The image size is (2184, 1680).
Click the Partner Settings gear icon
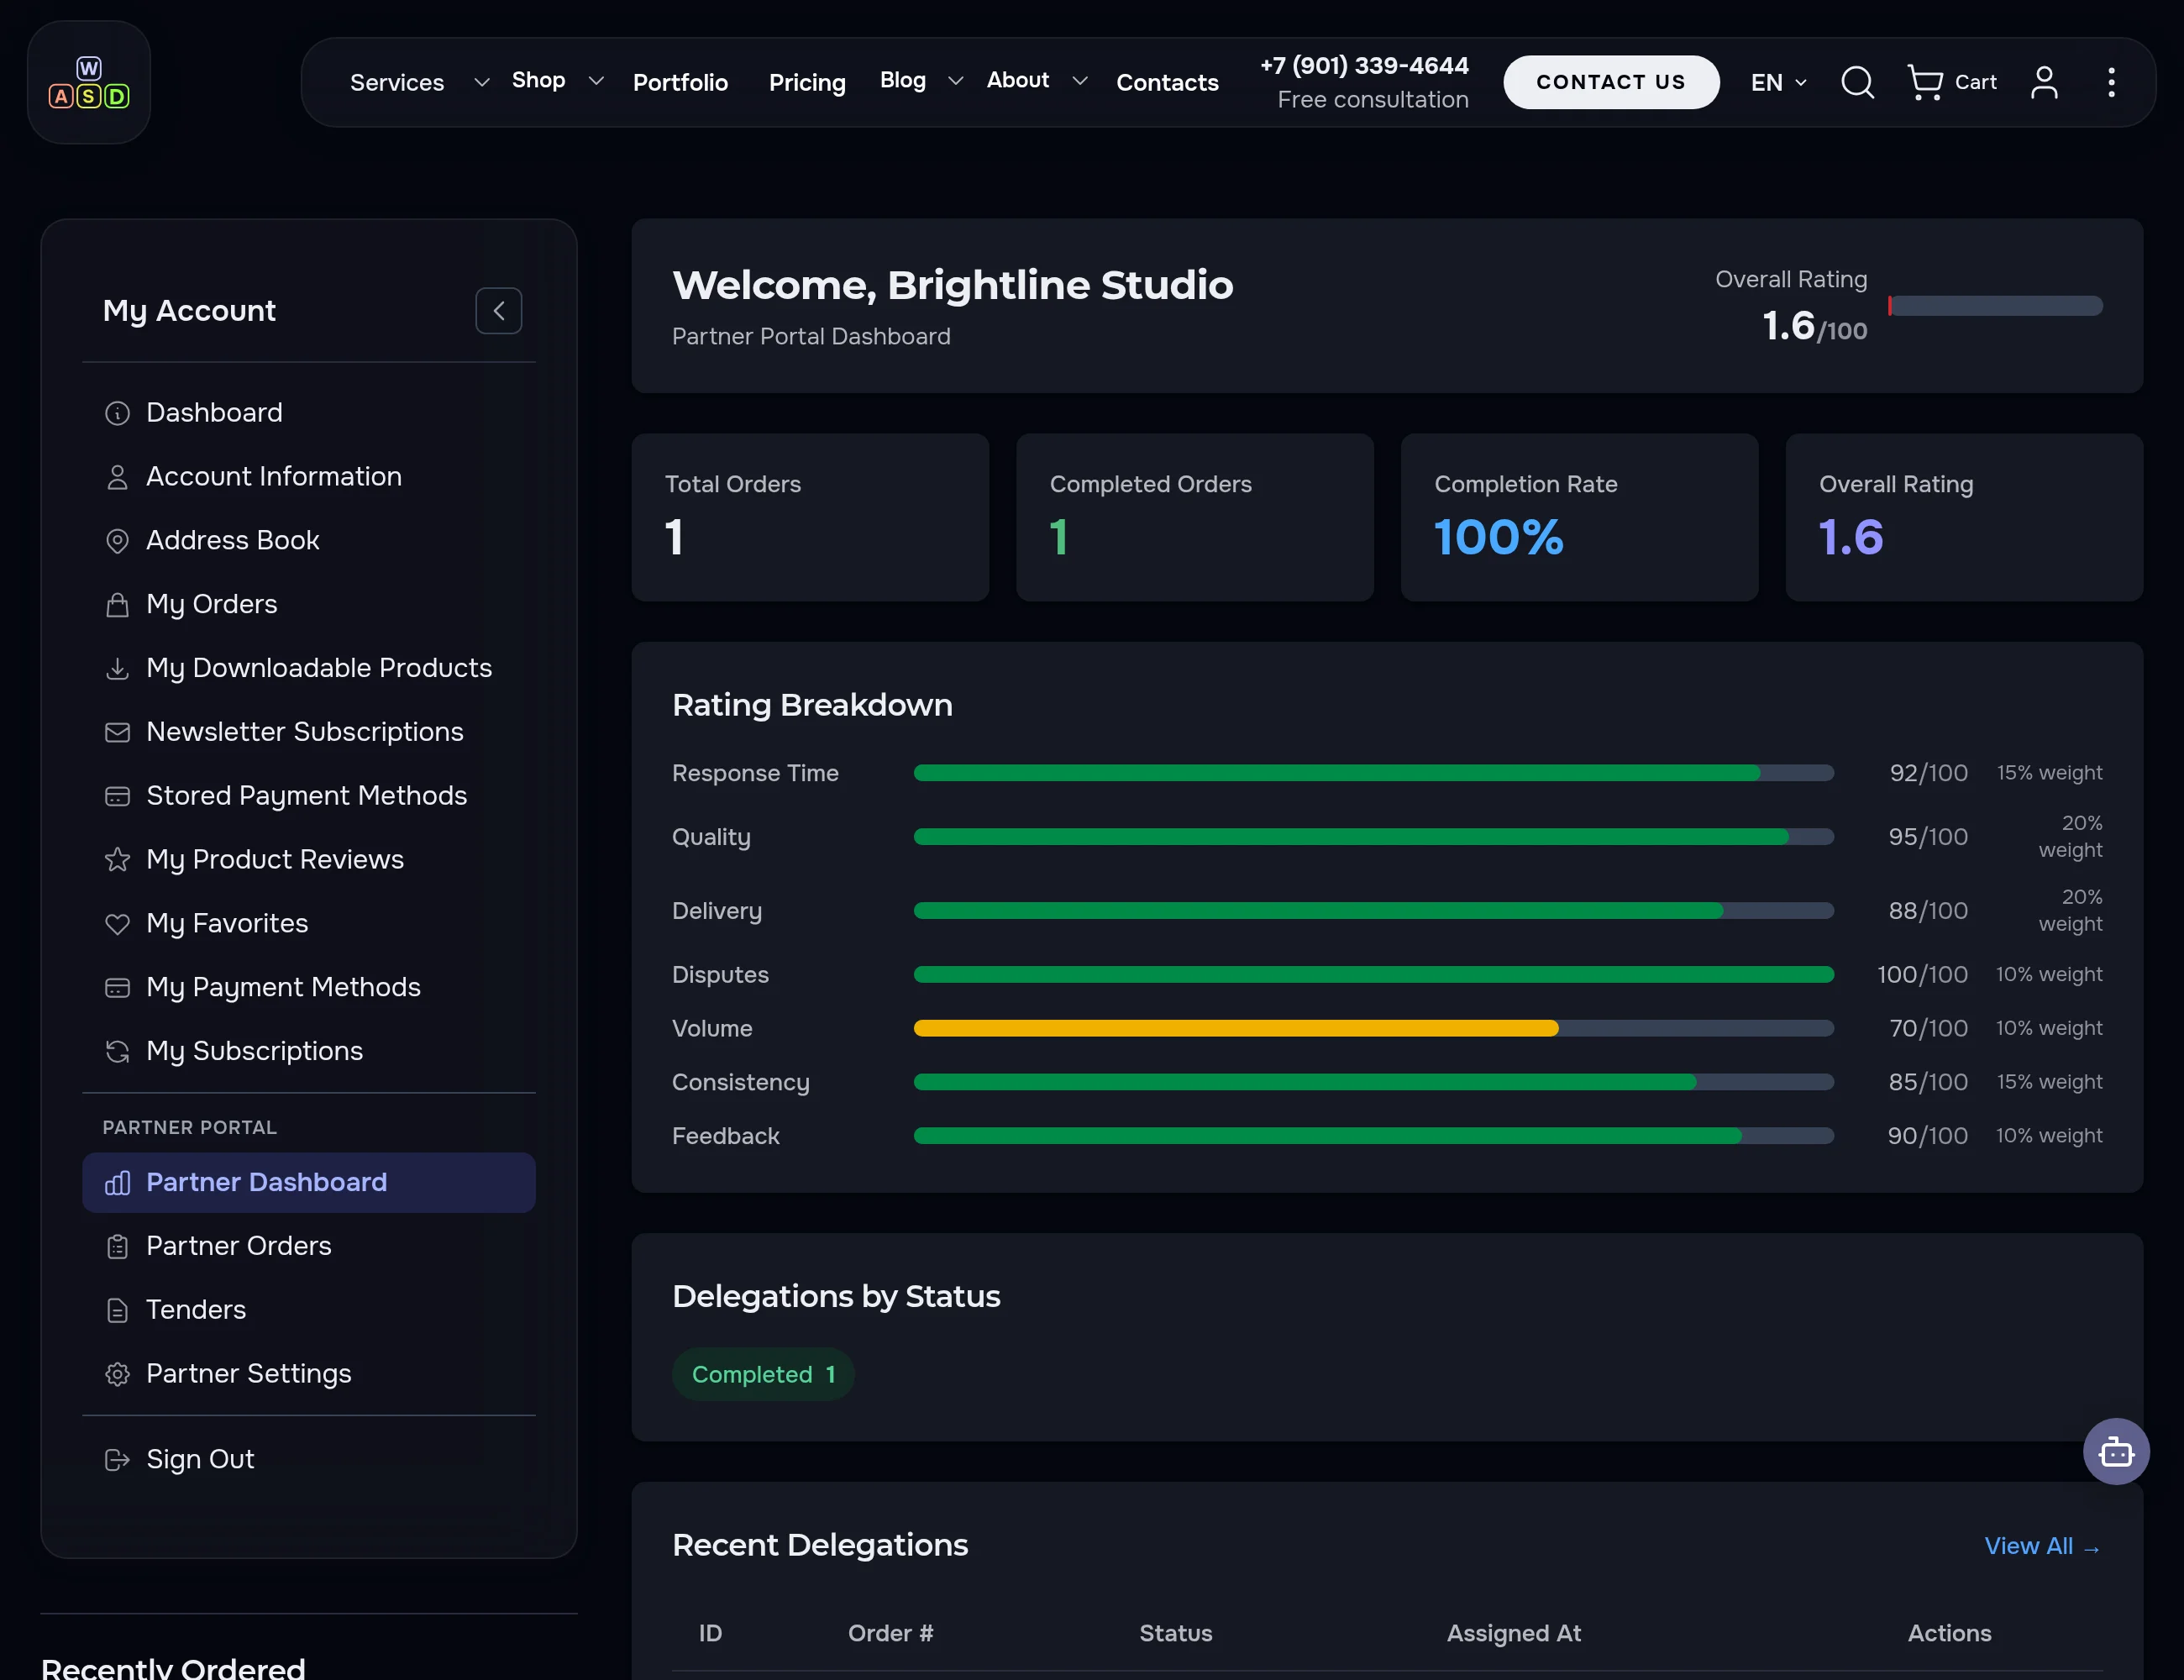point(117,1374)
